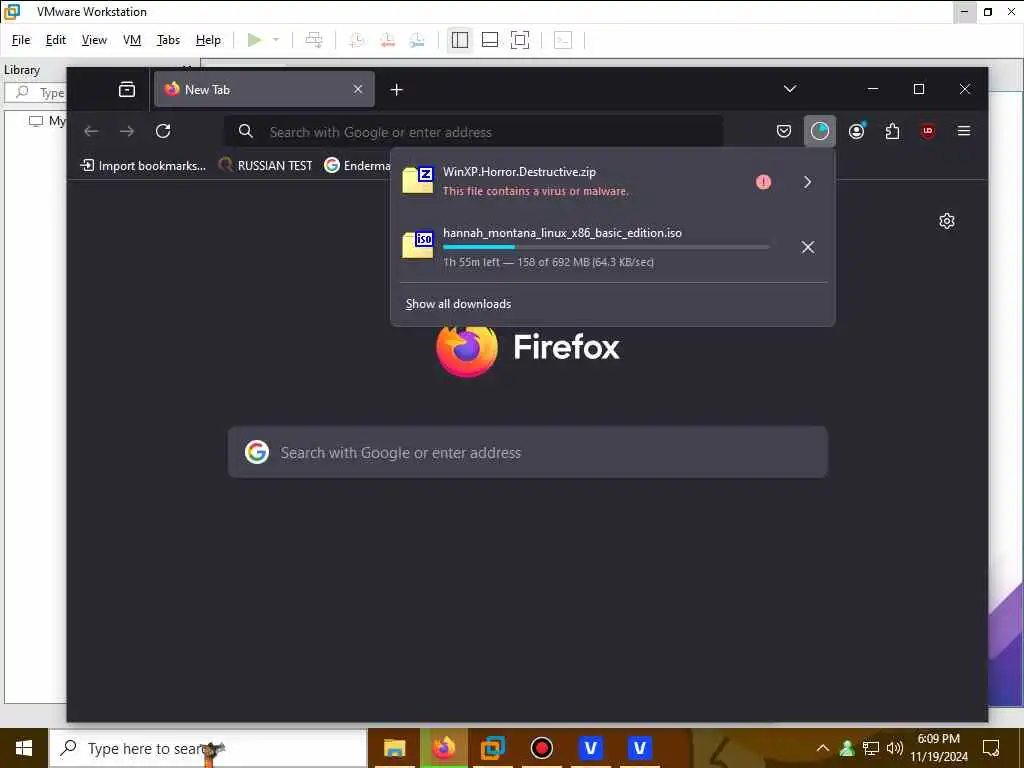Image resolution: width=1024 pixels, height=768 pixels.
Task: Expand the list all tabs chevron in Firefox
Action: (790, 89)
